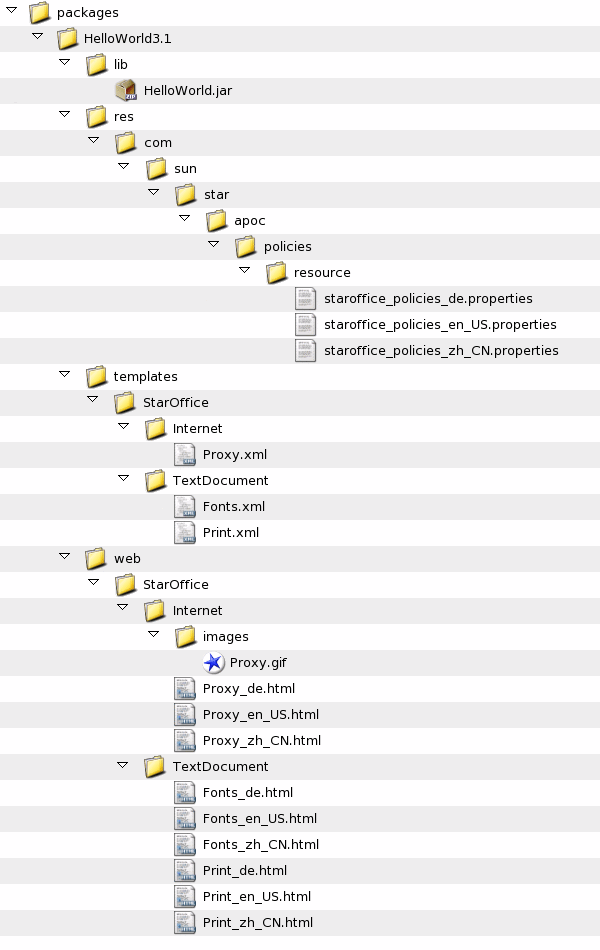Screen dimensions: 600x950
Task: Select the Print_en_US.html file name
Action: pyautogui.click(x=256, y=897)
